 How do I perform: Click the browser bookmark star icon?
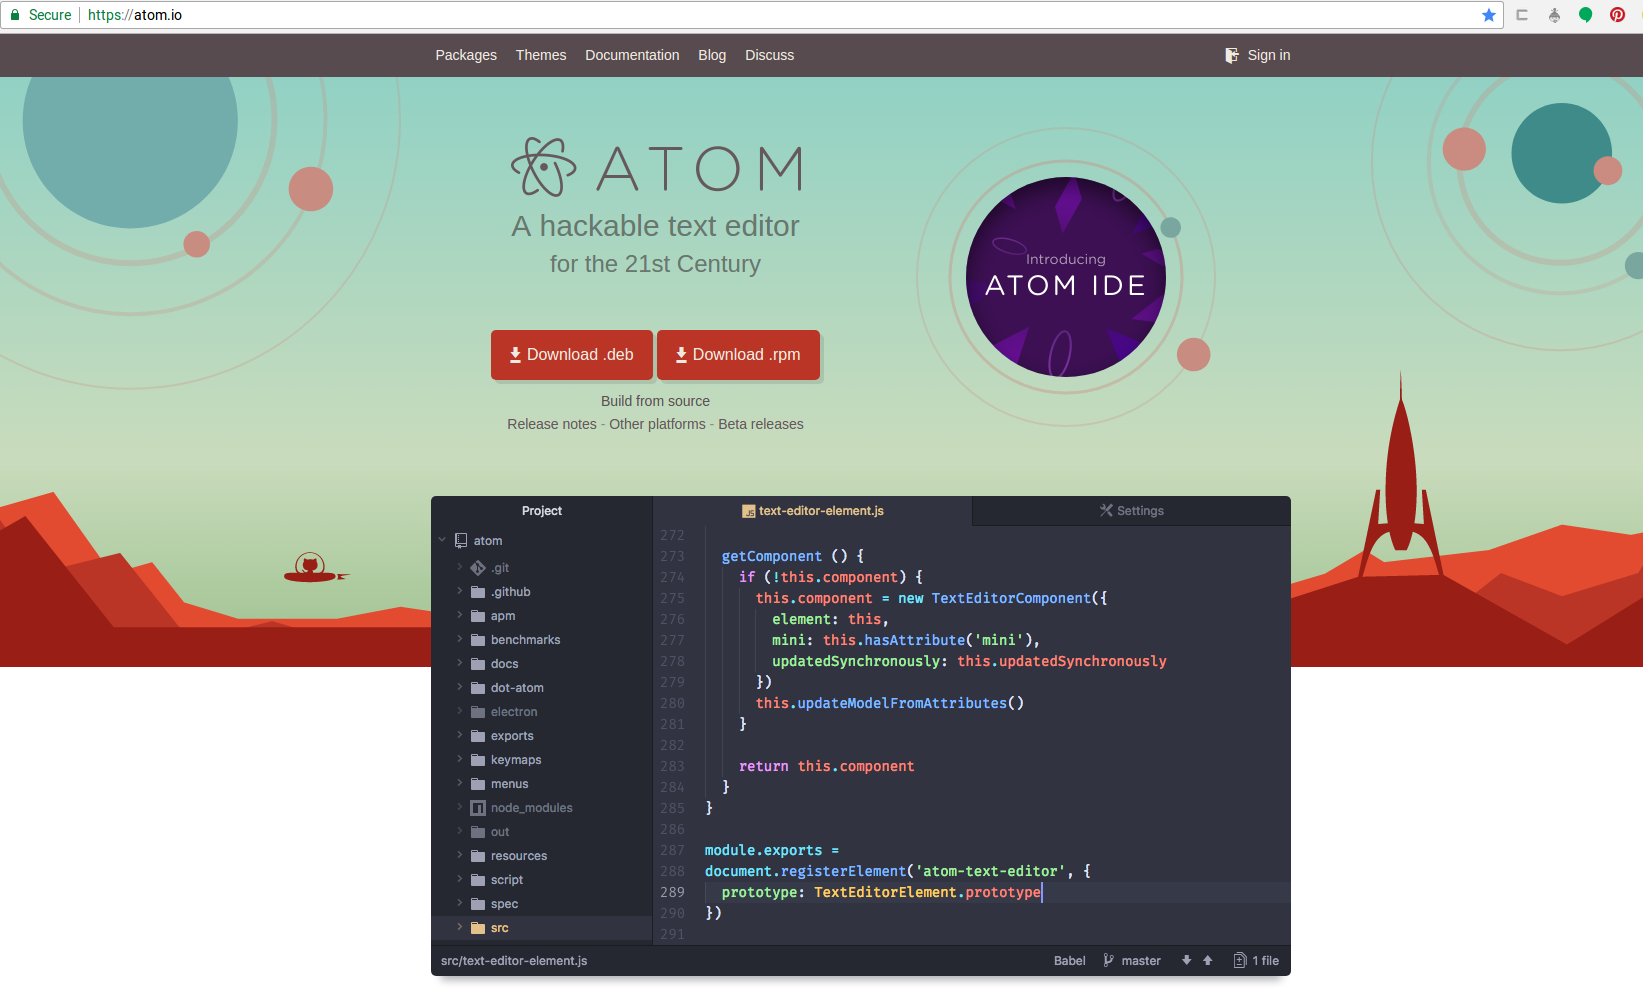click(x=1489, y=15)
